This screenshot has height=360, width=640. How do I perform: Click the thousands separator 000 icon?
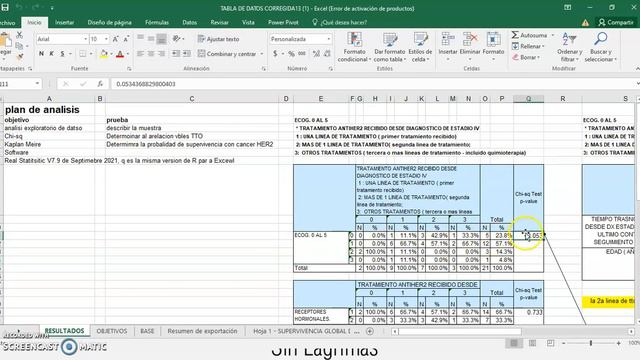coord(302,54)
